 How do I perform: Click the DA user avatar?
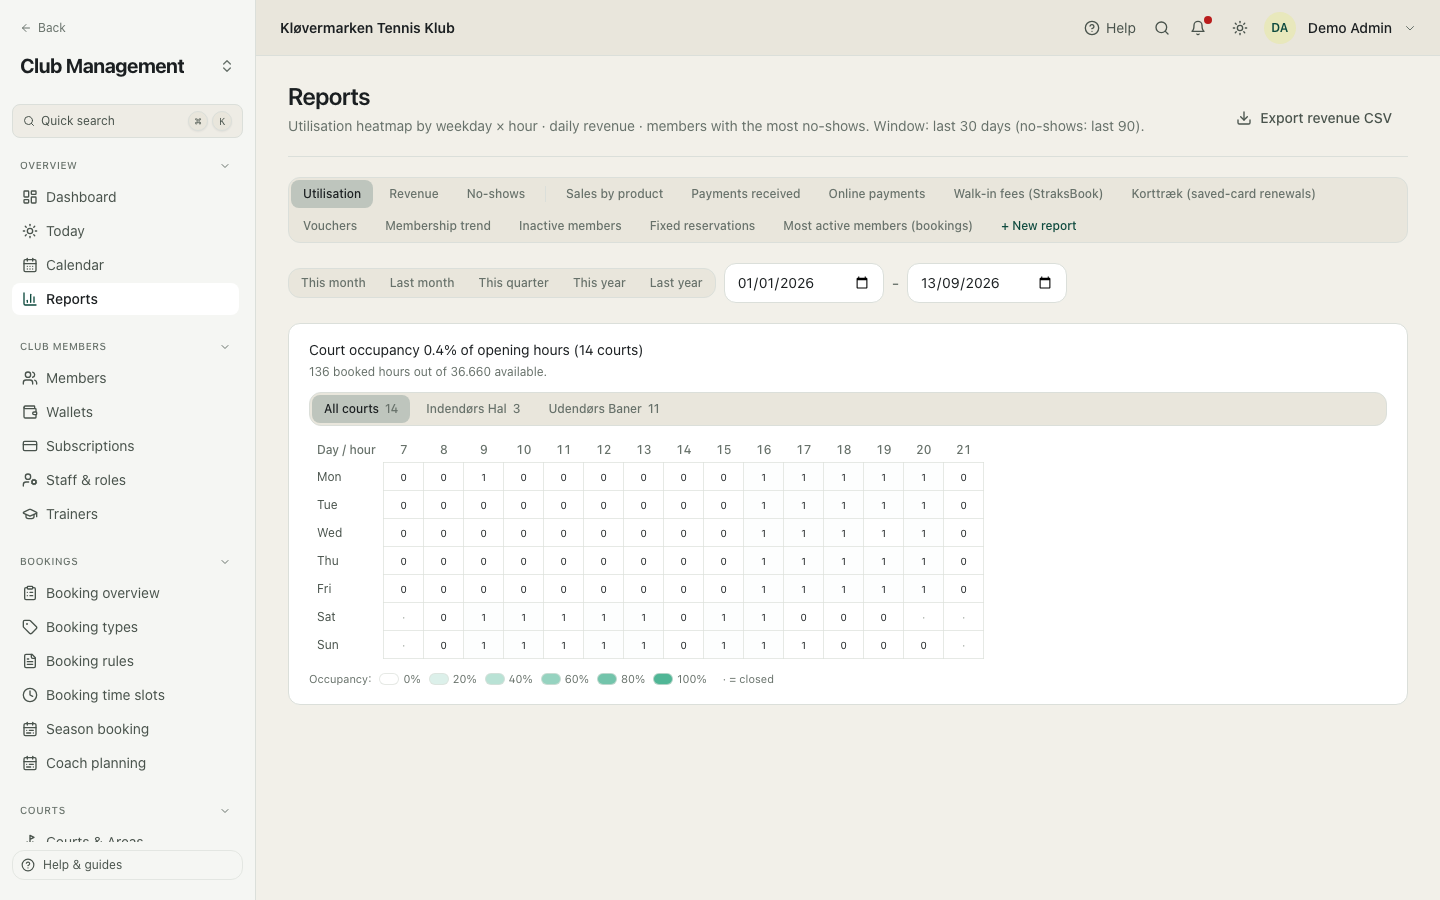click(x=1280, y=28)
